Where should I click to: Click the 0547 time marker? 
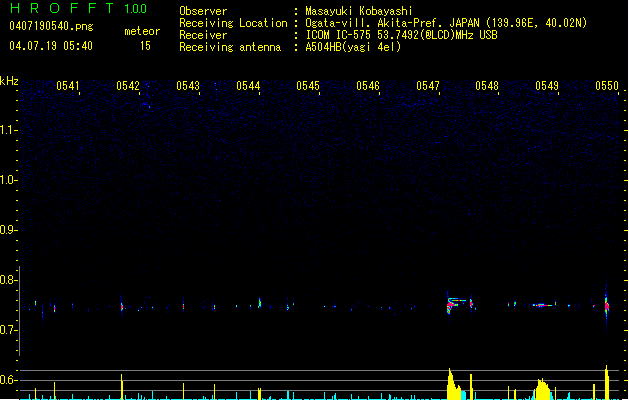pyautogui.click(x=428, y=86)
